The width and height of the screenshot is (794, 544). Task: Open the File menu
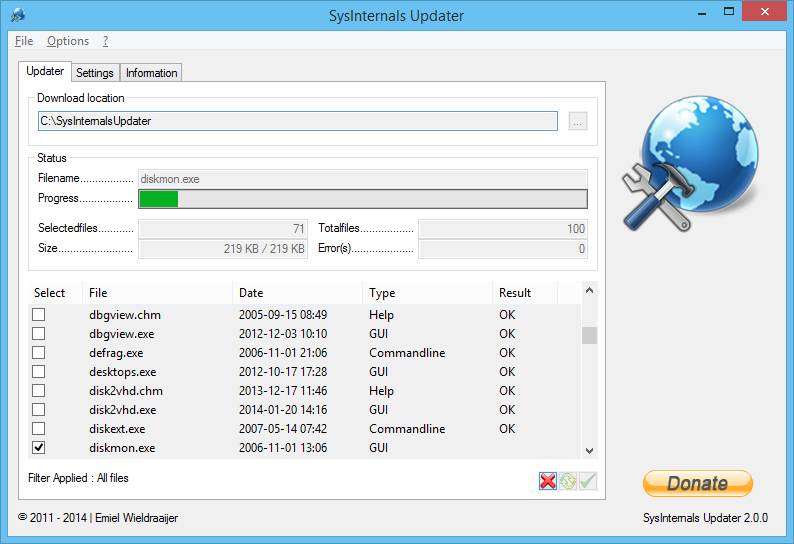coord(24,41)
